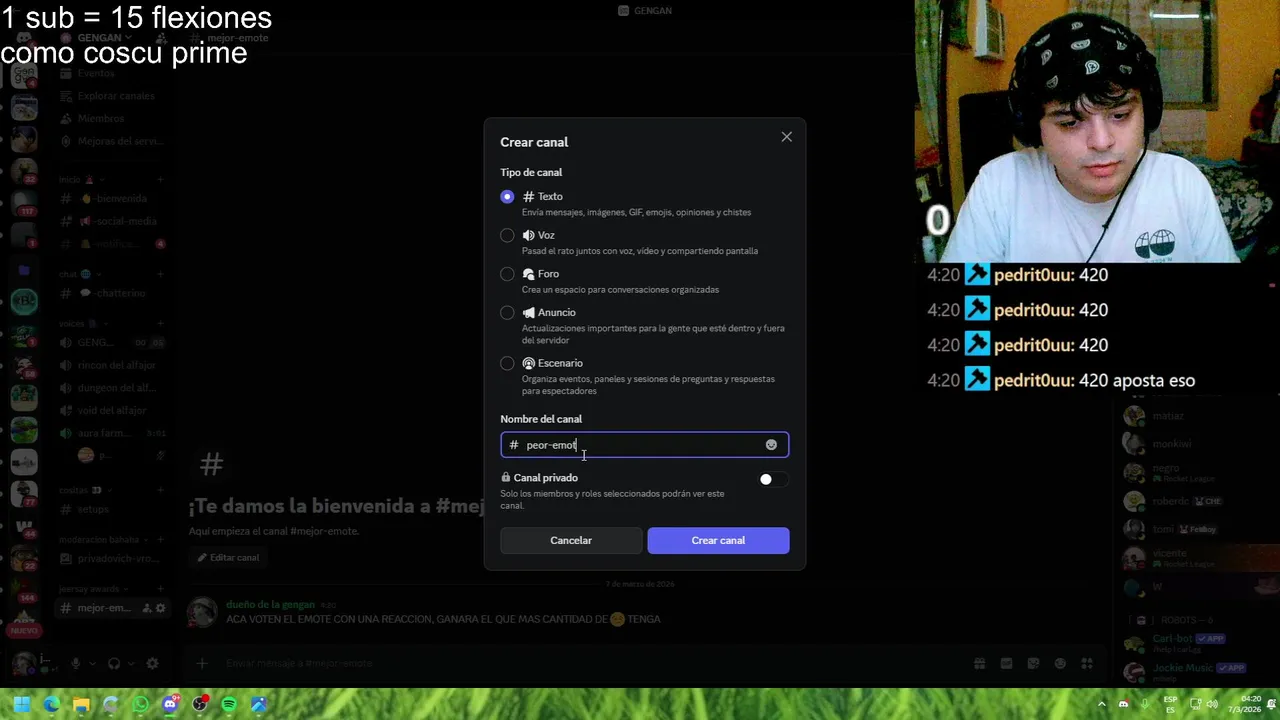Click the Cancelar button
Viewport: 1280px width, 720px height.
click(571, 541)
